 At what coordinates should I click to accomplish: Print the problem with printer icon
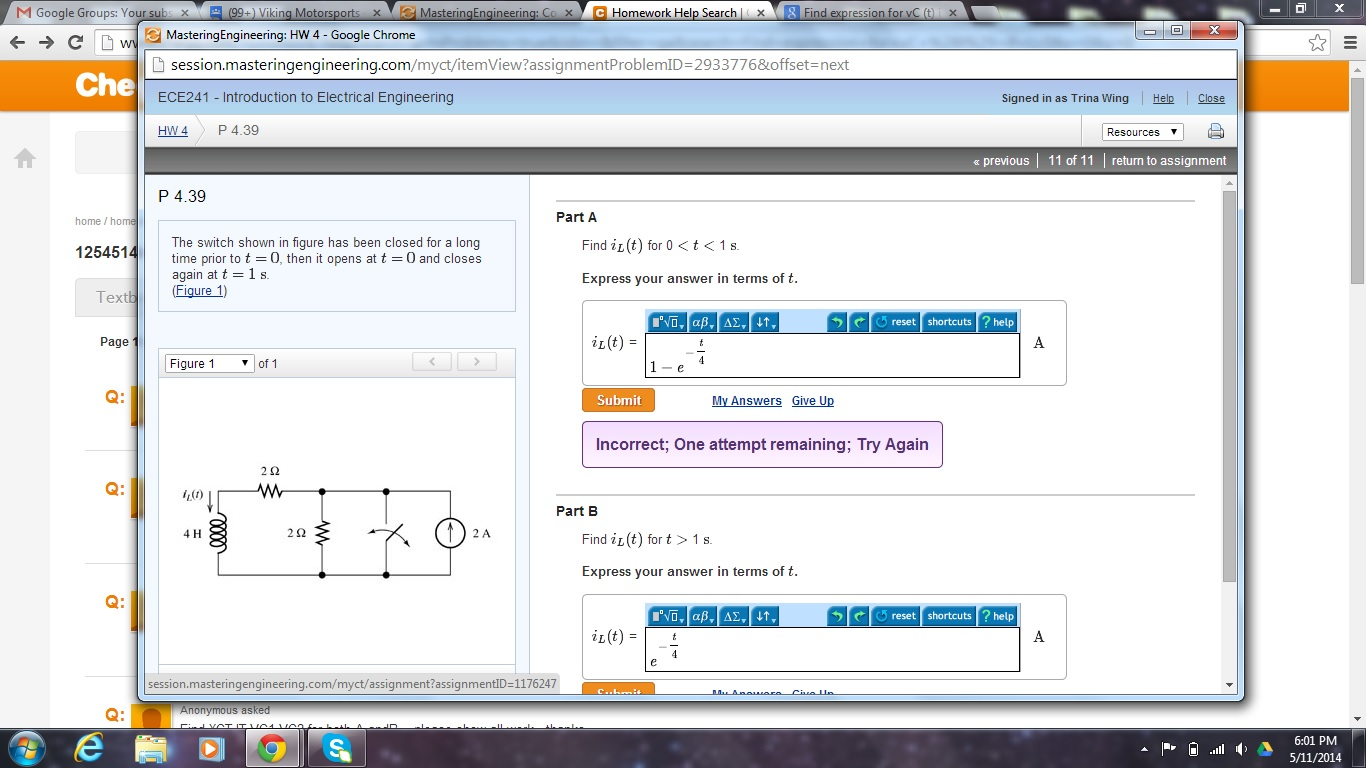[x=1216, y=131]
